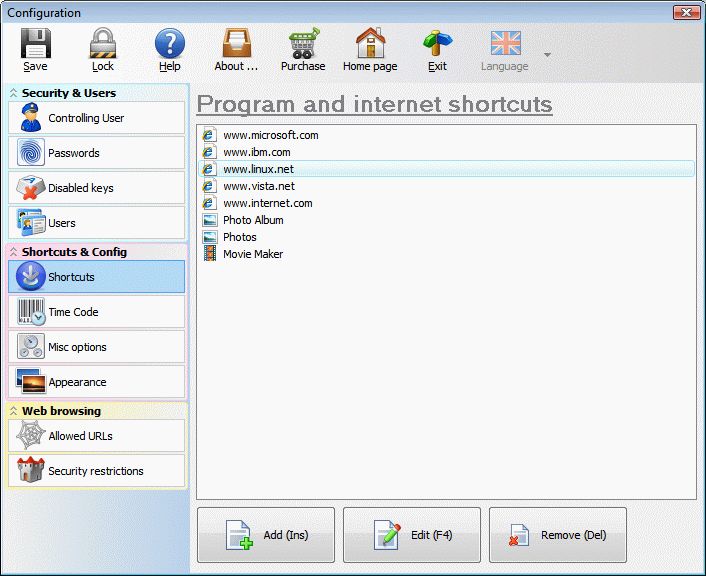Click the Lock padlock icon
This screenshot has height=576, width=706.
103,43
